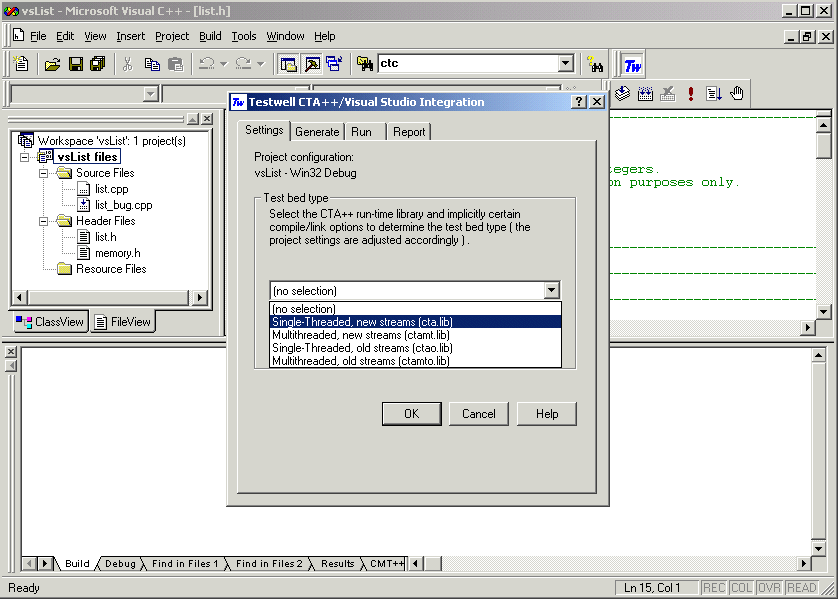The height and width of the screenshot is (599, 838).
Task: Click the dialog's question mark help button
Action: (x=579, y=102)
